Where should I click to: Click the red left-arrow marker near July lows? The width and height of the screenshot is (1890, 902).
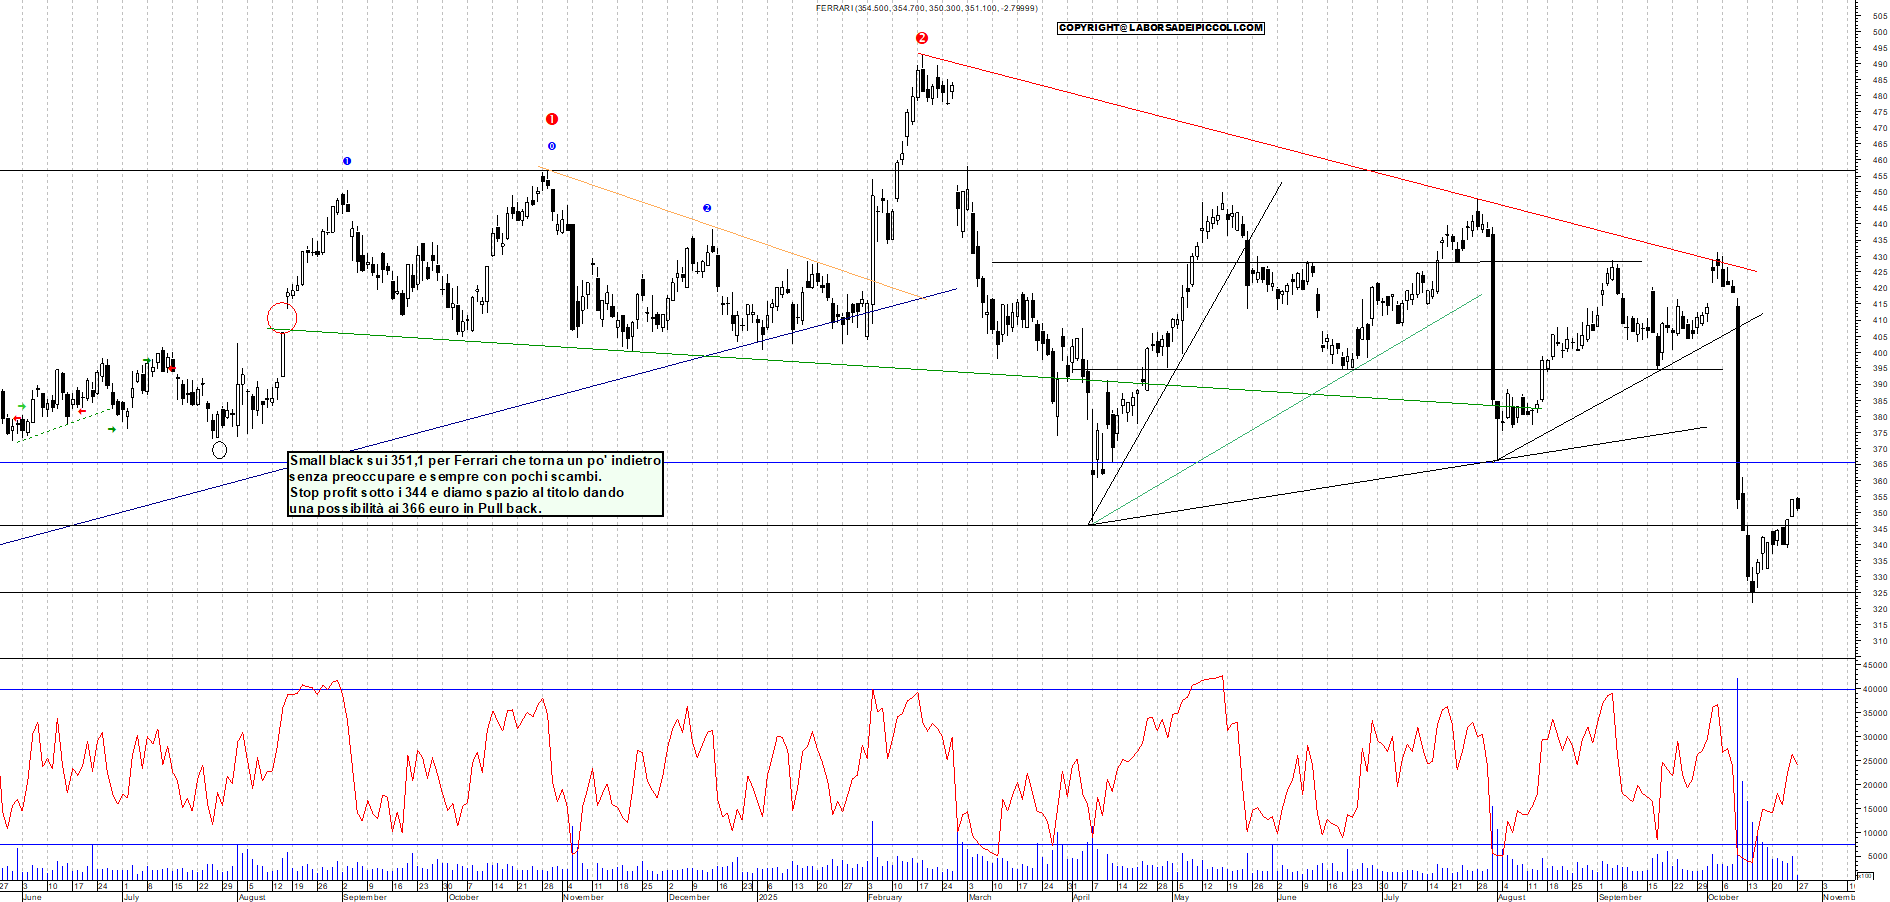click(x=81, y=411)
